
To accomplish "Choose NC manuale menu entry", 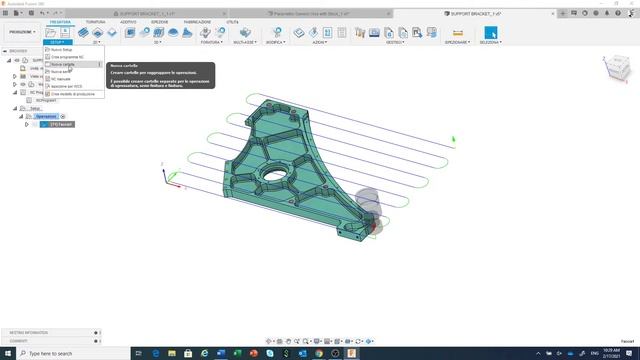I will click(x=74, y=79).
